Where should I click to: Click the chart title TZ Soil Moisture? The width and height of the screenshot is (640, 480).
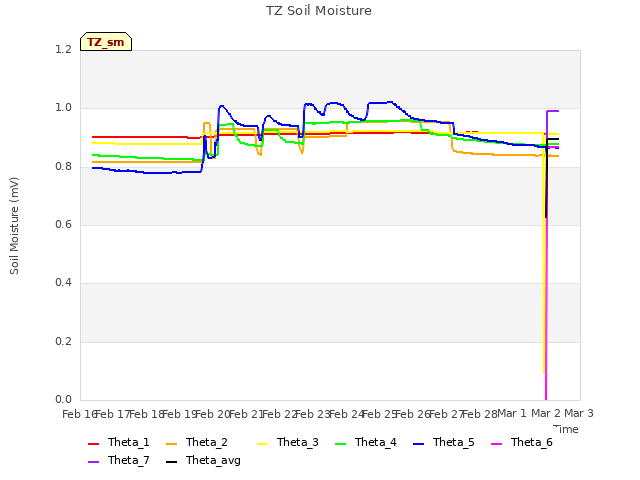coord(319,11)
